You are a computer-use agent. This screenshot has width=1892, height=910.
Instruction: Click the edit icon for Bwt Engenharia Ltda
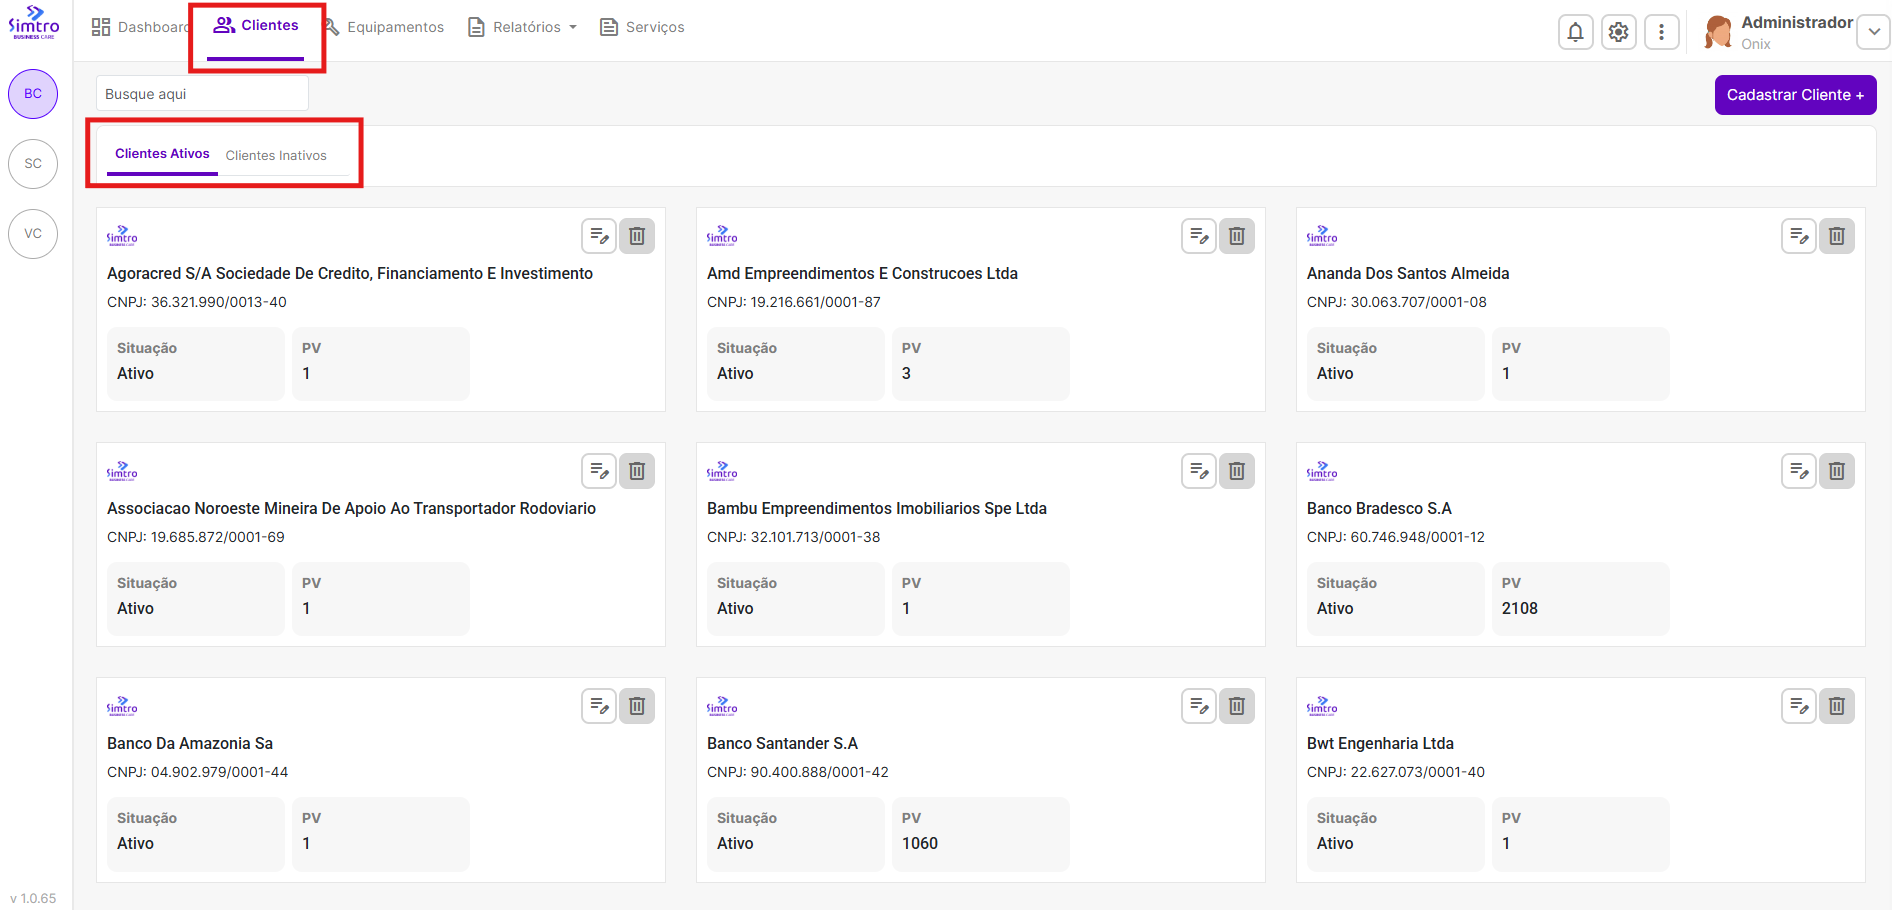pyautogui.click(x=1798, y=706)
